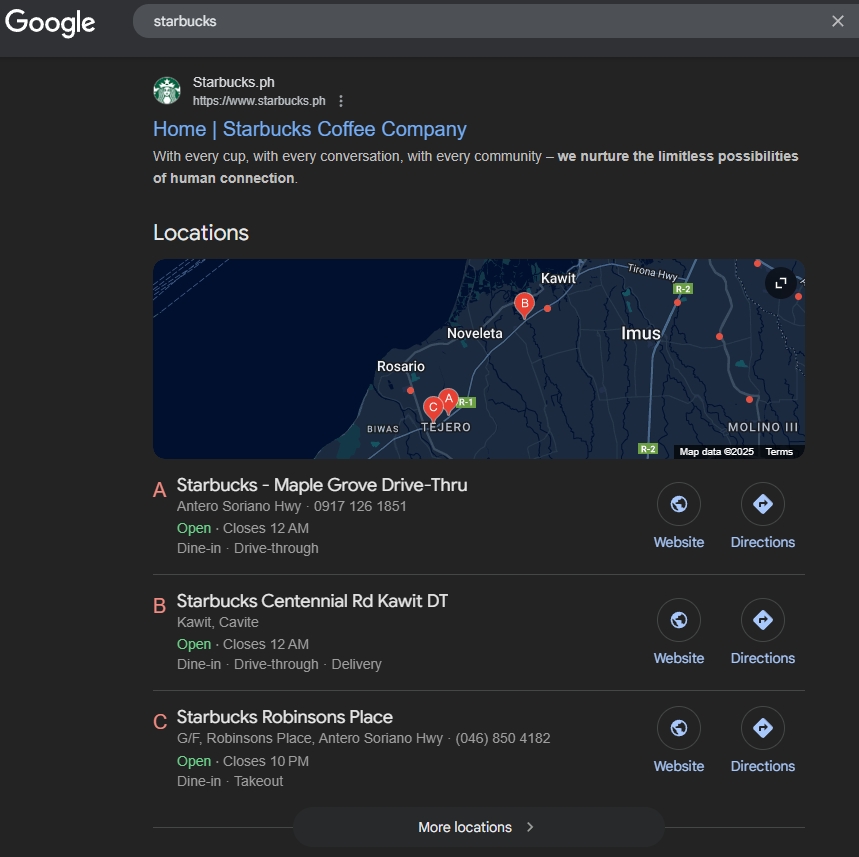859x857 pixels.
Task: Click the Starbucks.ph site favicon
Action: (167, 91)
